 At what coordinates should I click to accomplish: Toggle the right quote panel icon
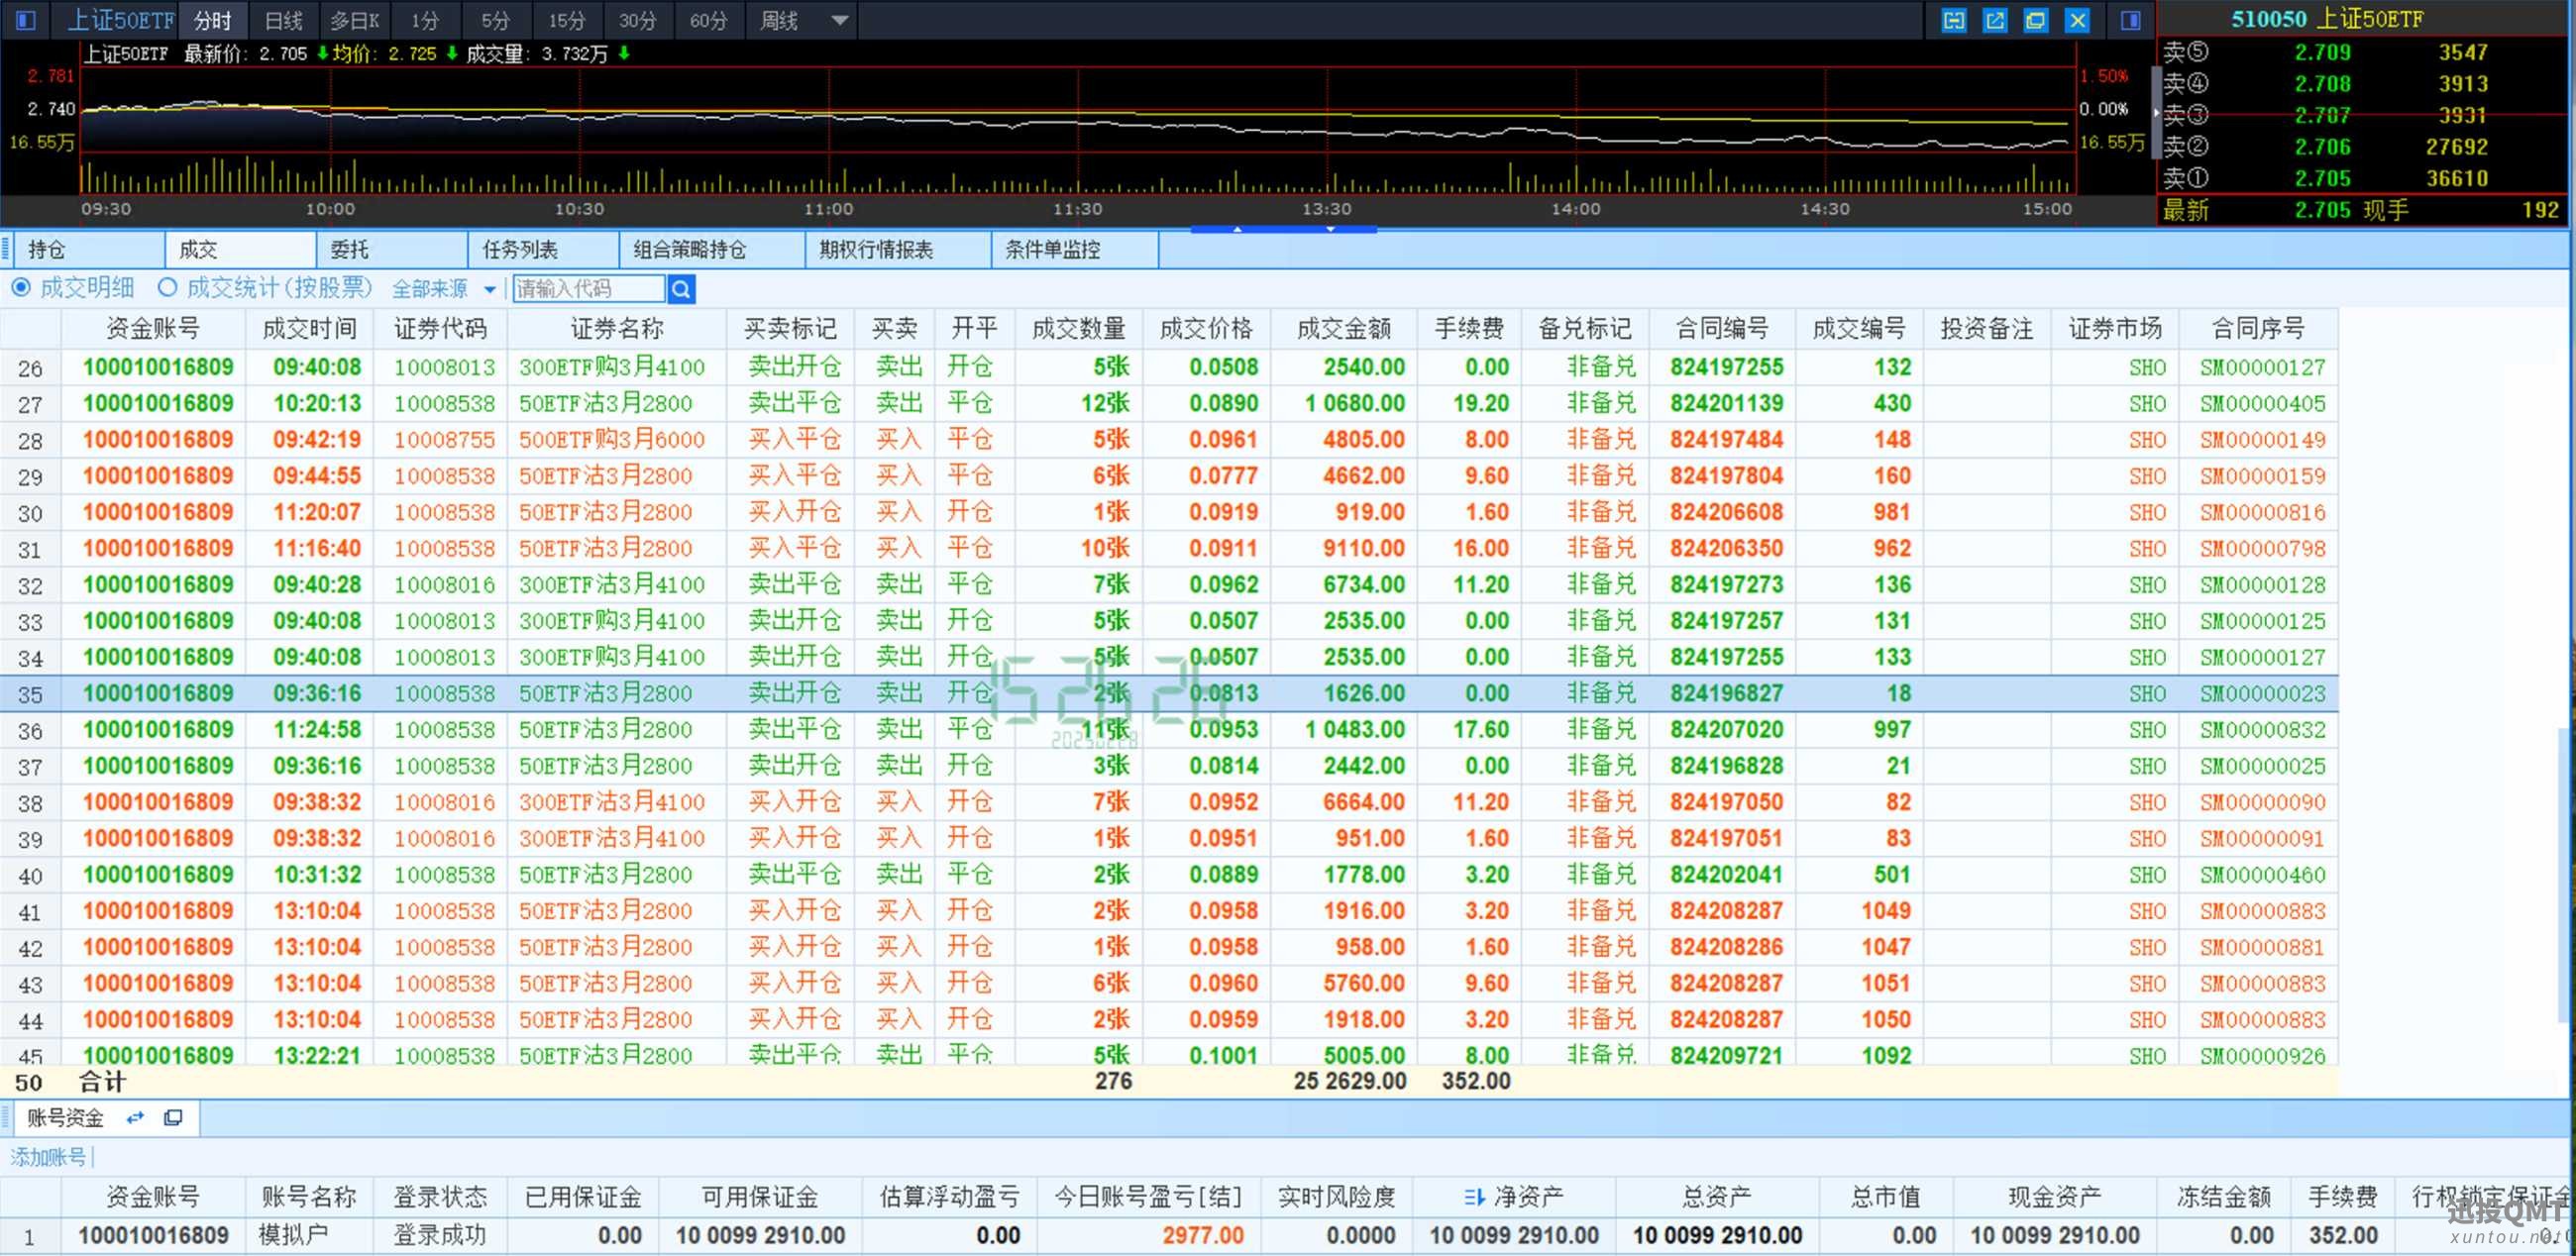(x=2130, y=20)
